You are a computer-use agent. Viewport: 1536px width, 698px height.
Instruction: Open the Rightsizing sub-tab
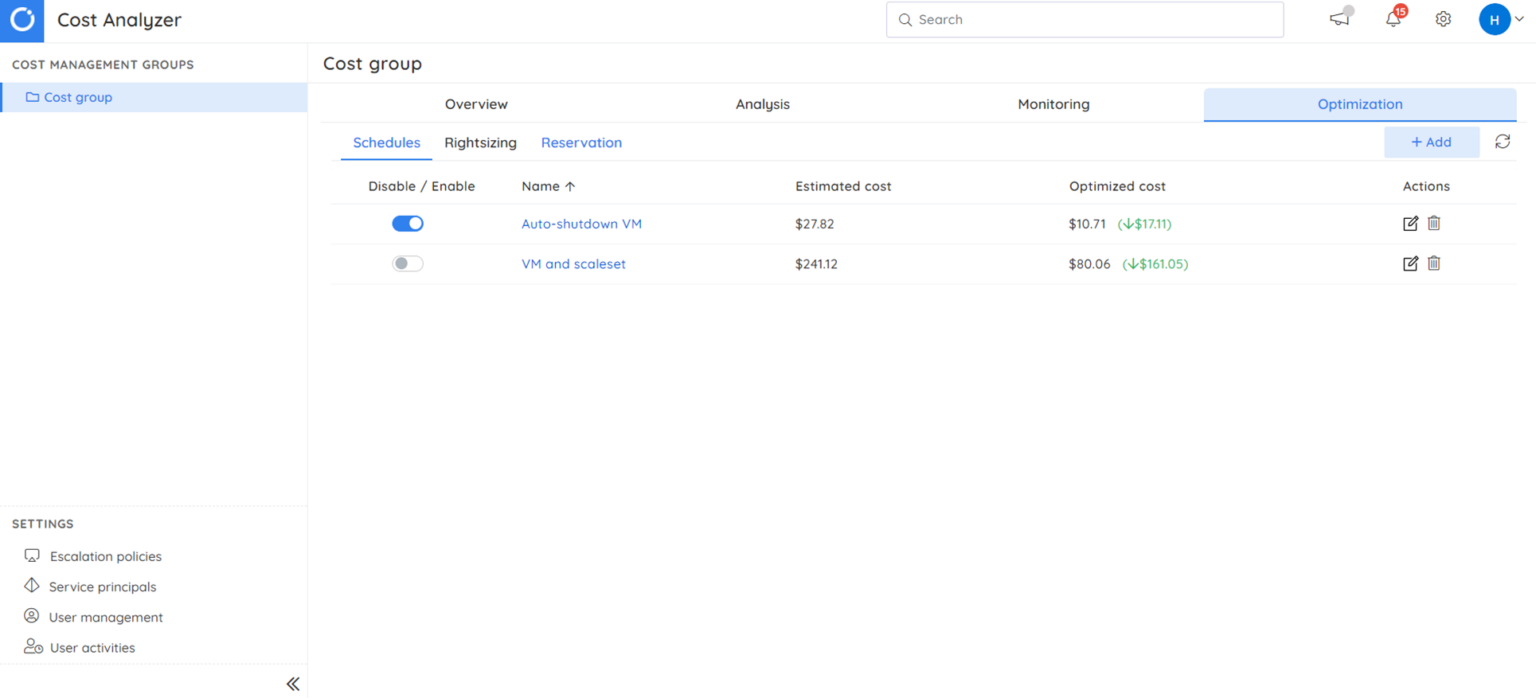point(480,143)
